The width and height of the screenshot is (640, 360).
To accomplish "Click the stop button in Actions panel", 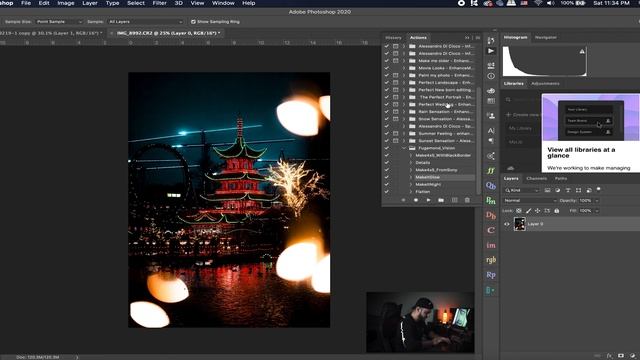I will click(x=403, y=200).
